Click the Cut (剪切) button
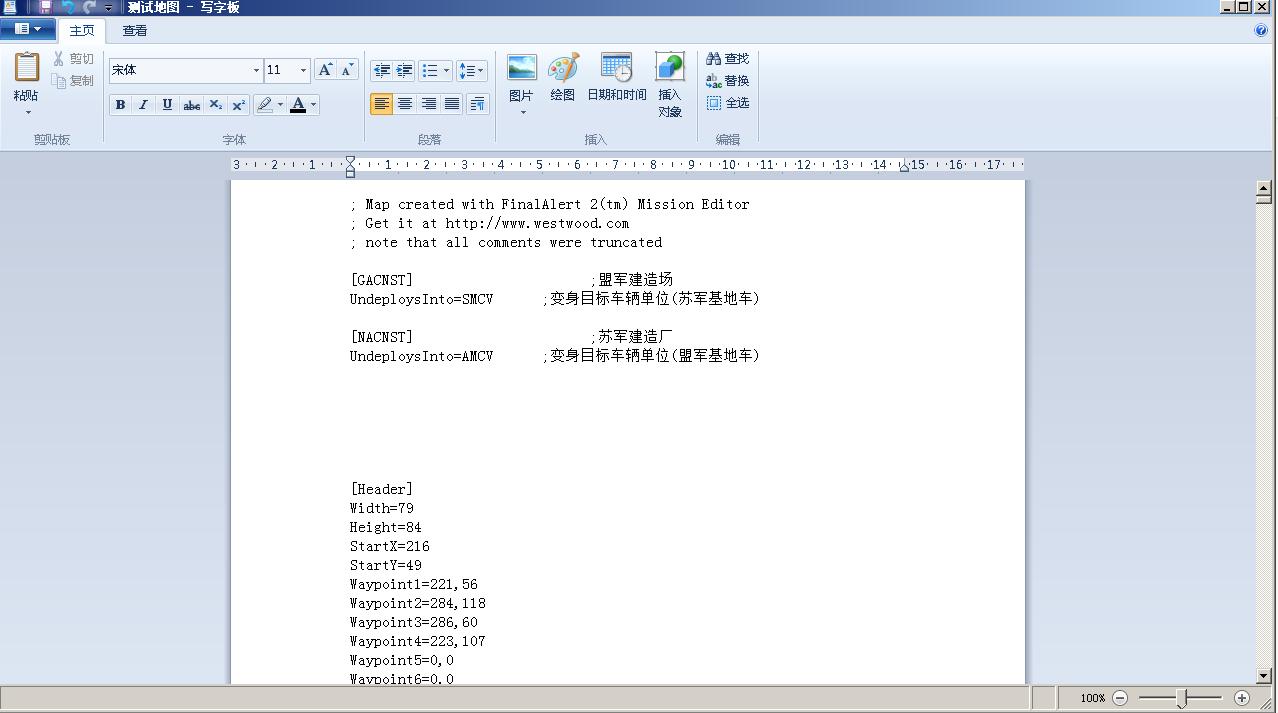 pos(73,59)
